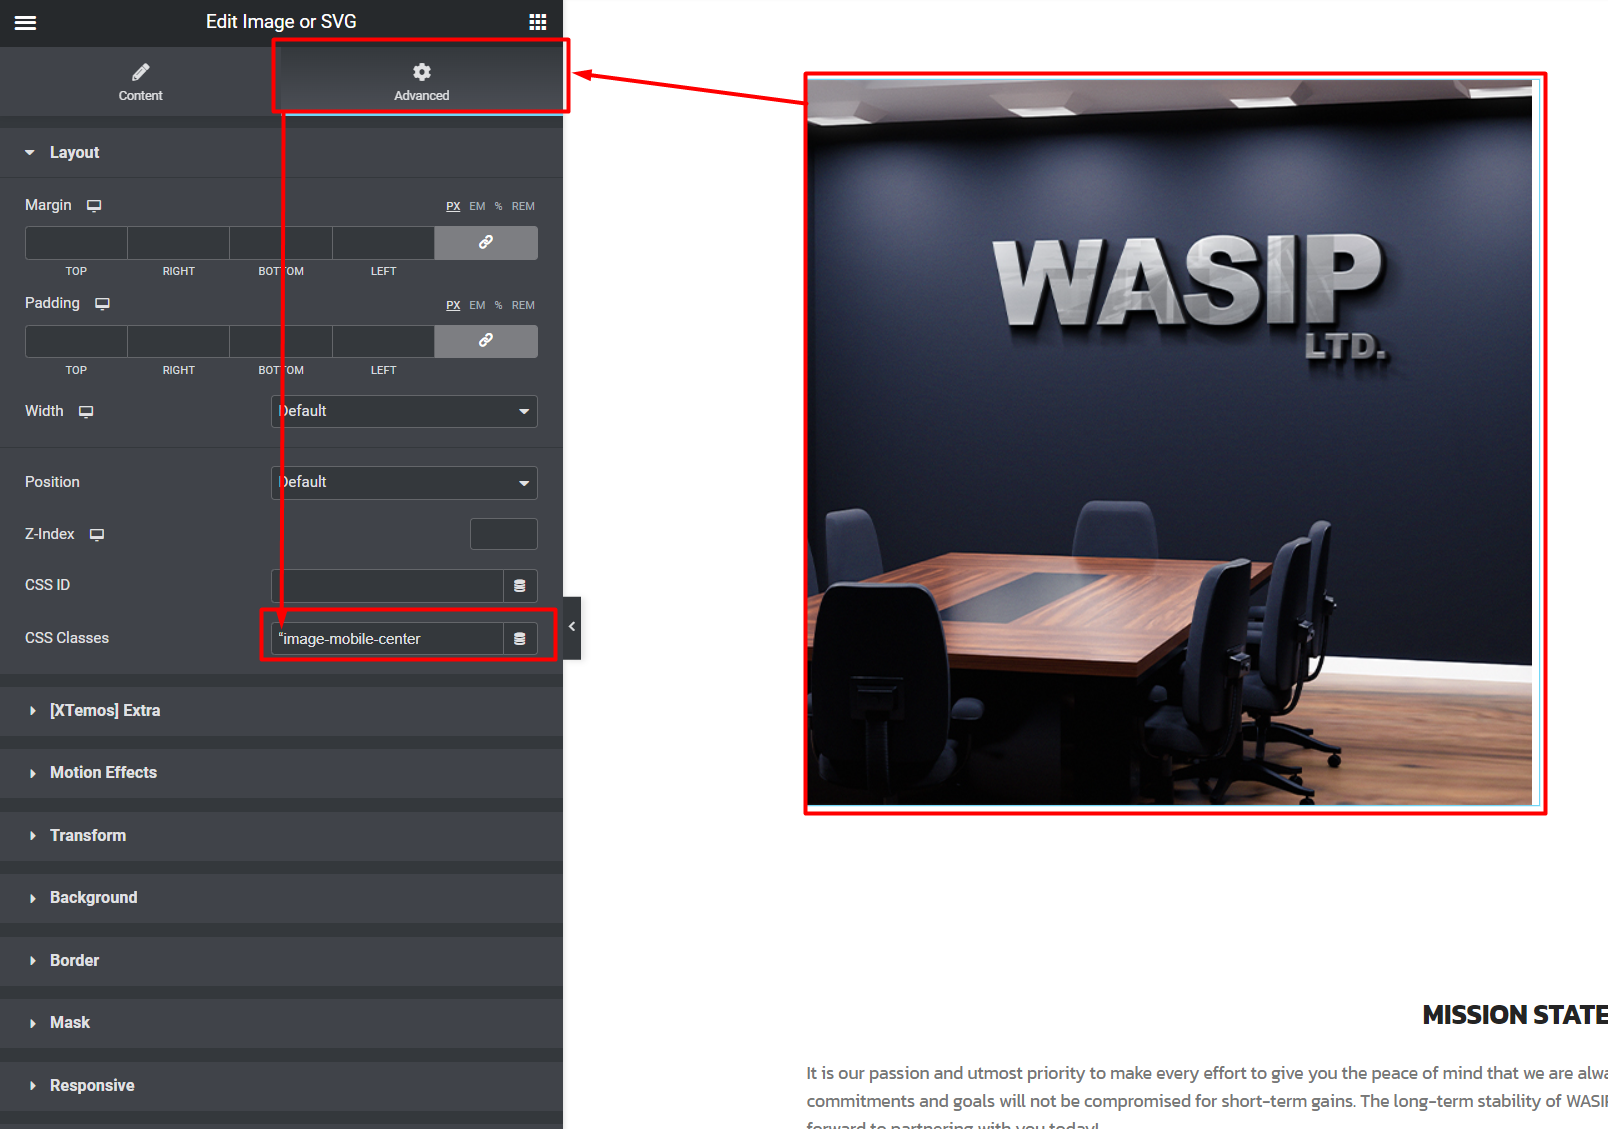Select REM unit for Margin
Image resolution: width=1608 pixels, height=1129 pixels.
(x=523, y=206)
